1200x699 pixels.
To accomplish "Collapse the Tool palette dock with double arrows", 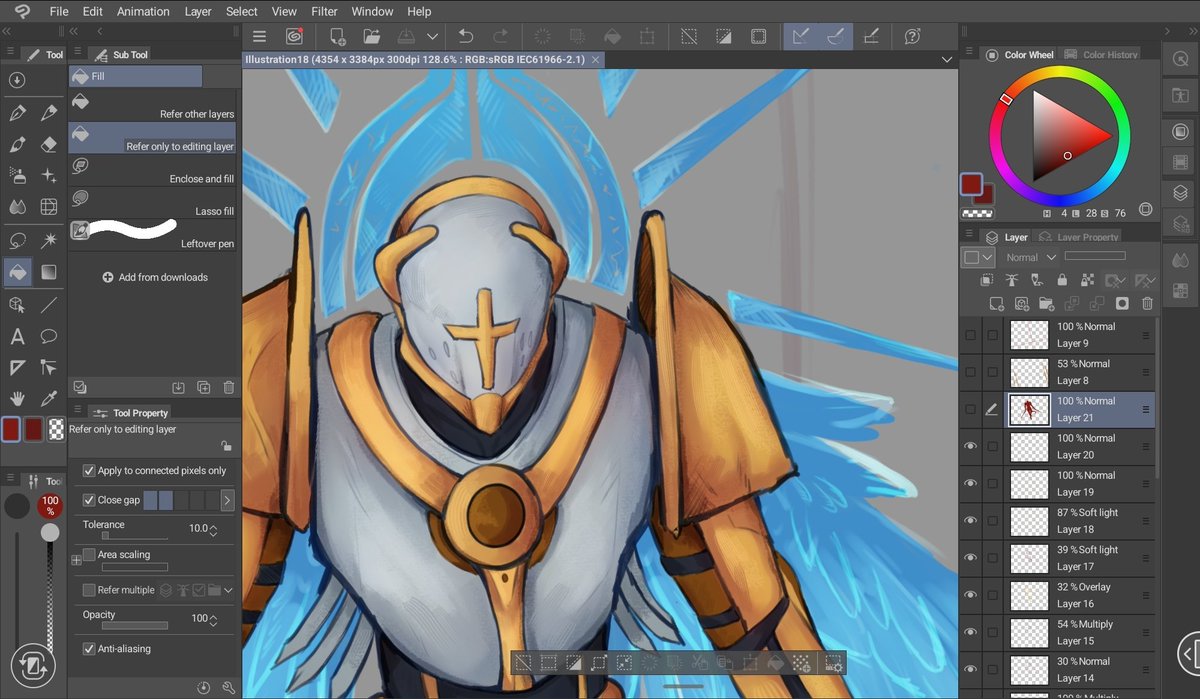I will point(7,33).
